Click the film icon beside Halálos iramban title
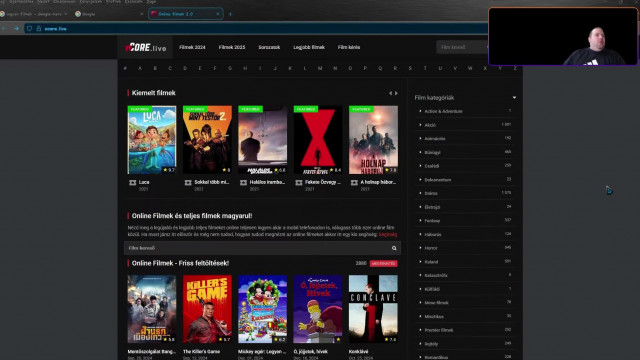The image size is (640, 360). pos(244,182)
